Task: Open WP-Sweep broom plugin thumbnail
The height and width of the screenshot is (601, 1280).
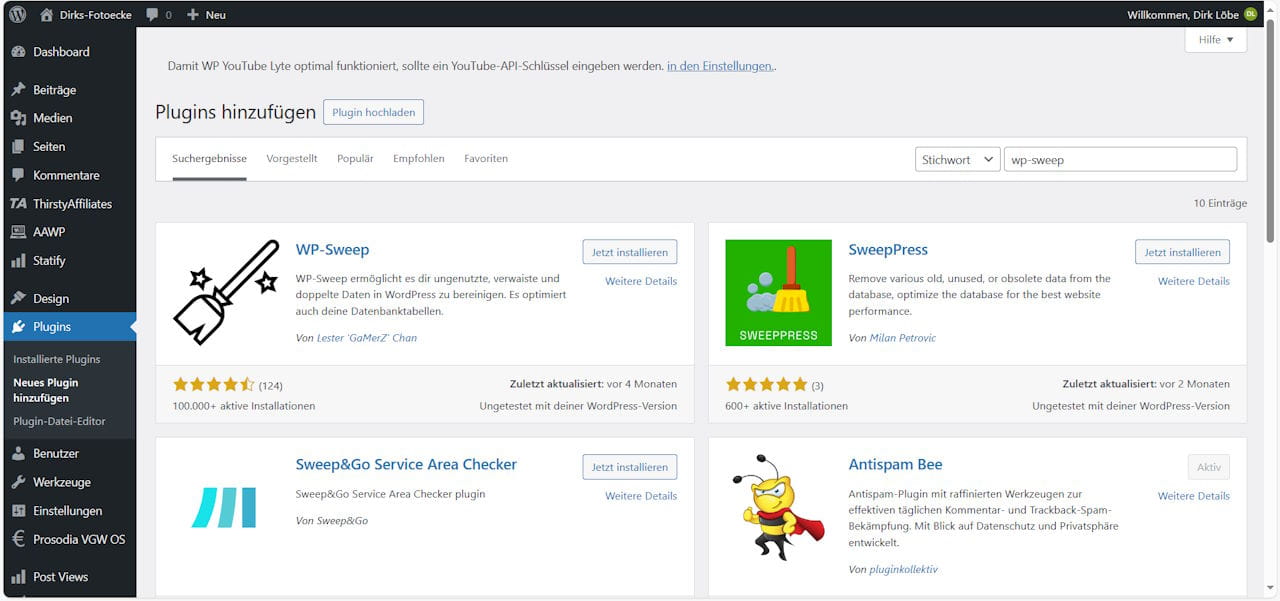Action: [226, 293]
